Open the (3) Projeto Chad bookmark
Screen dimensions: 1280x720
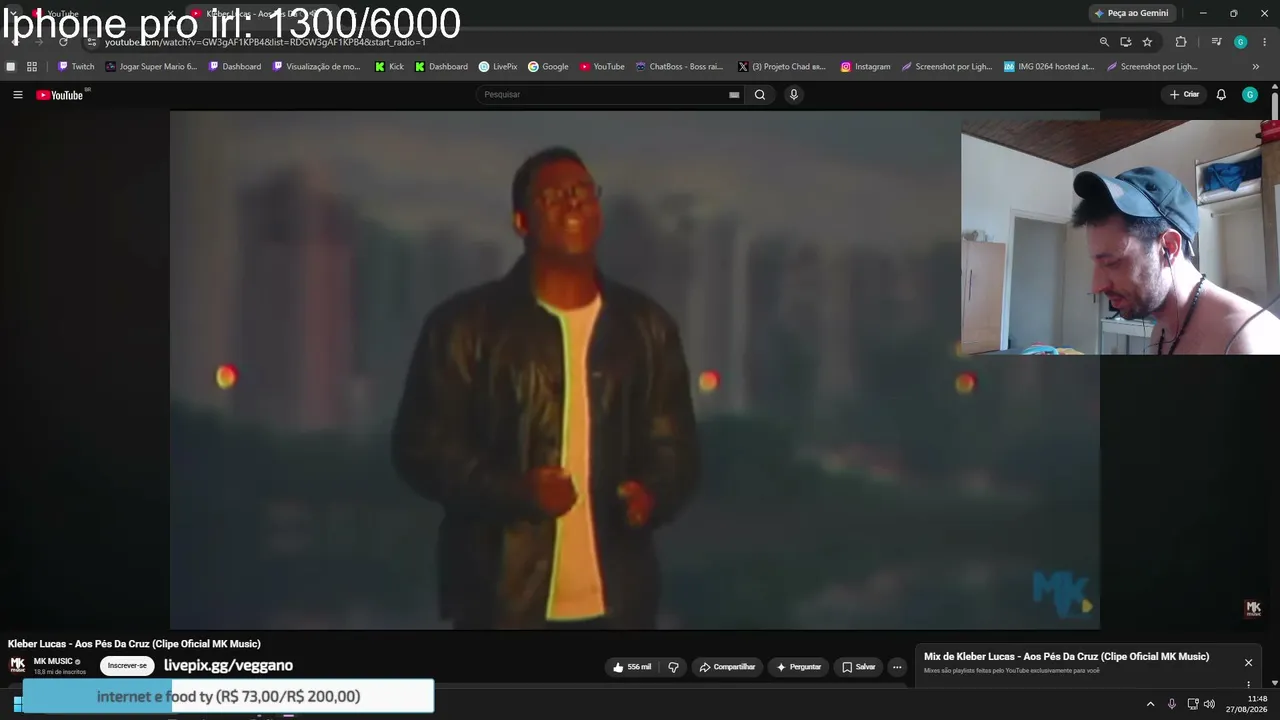782,67
